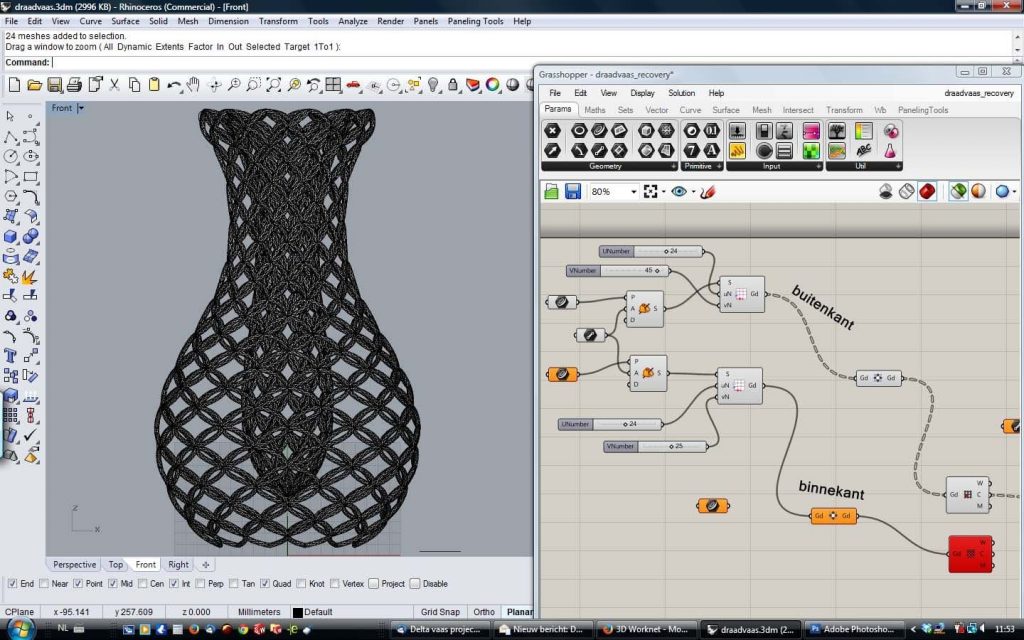
Task: Open the 80% zoom dropdown in Grasshopper
Action: click(636, 190)
